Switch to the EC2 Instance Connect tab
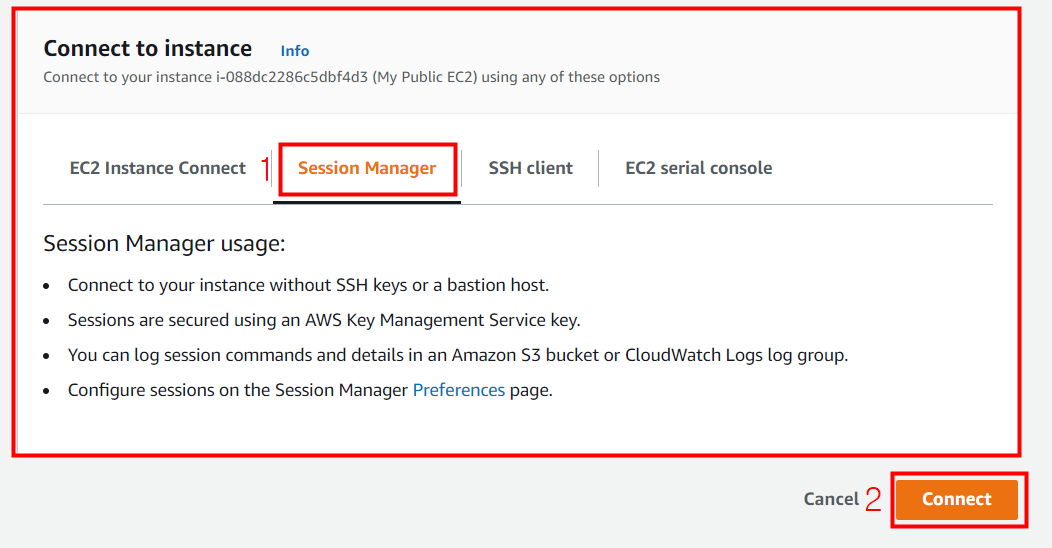 coord(158,168)
